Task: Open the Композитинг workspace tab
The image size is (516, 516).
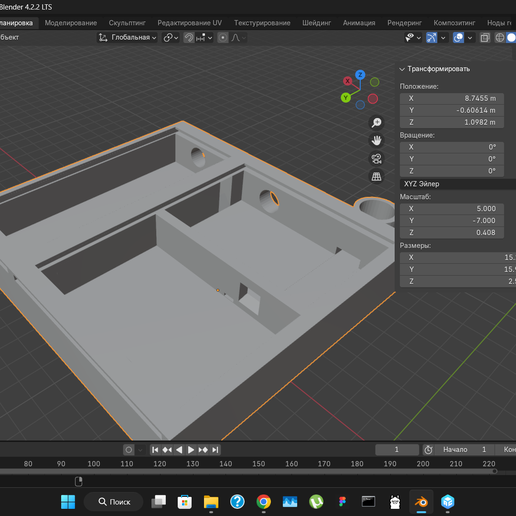Action: tap(454, 23)
